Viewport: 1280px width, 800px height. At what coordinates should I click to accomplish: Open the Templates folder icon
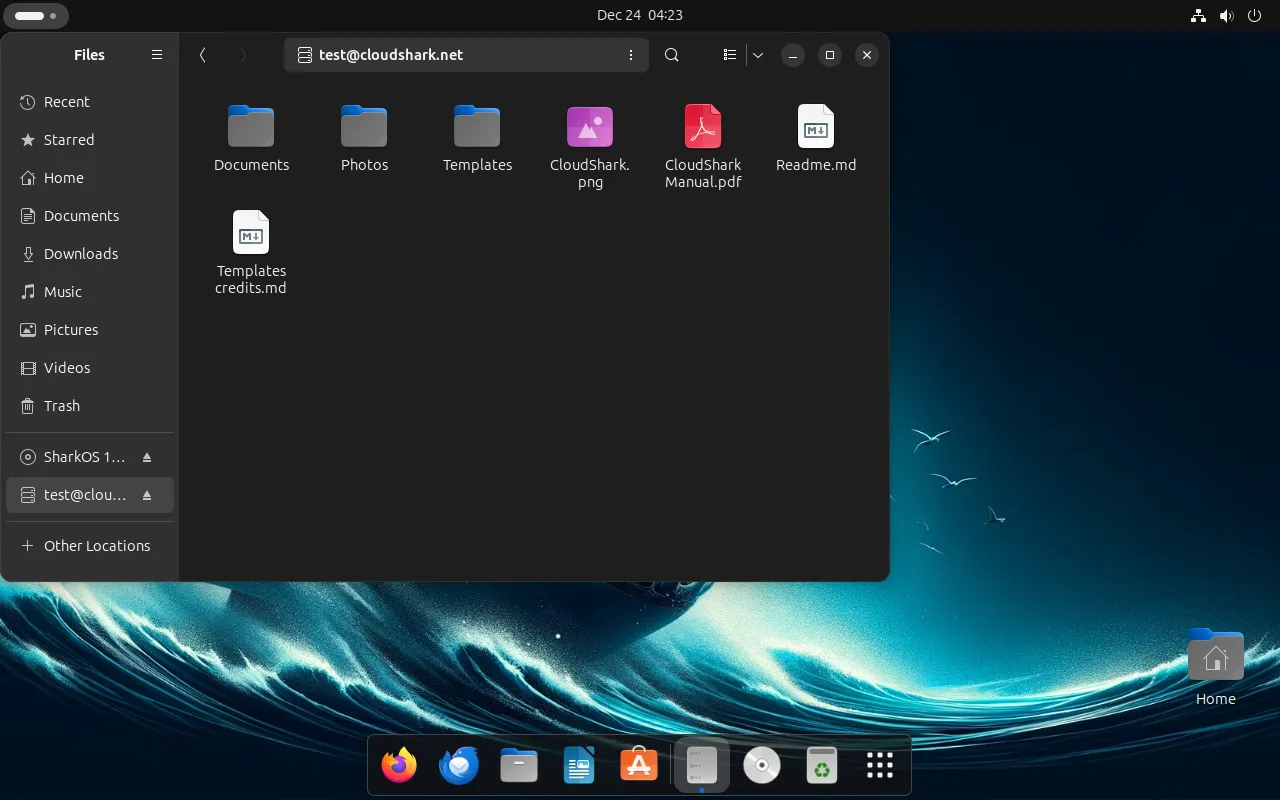477,127
